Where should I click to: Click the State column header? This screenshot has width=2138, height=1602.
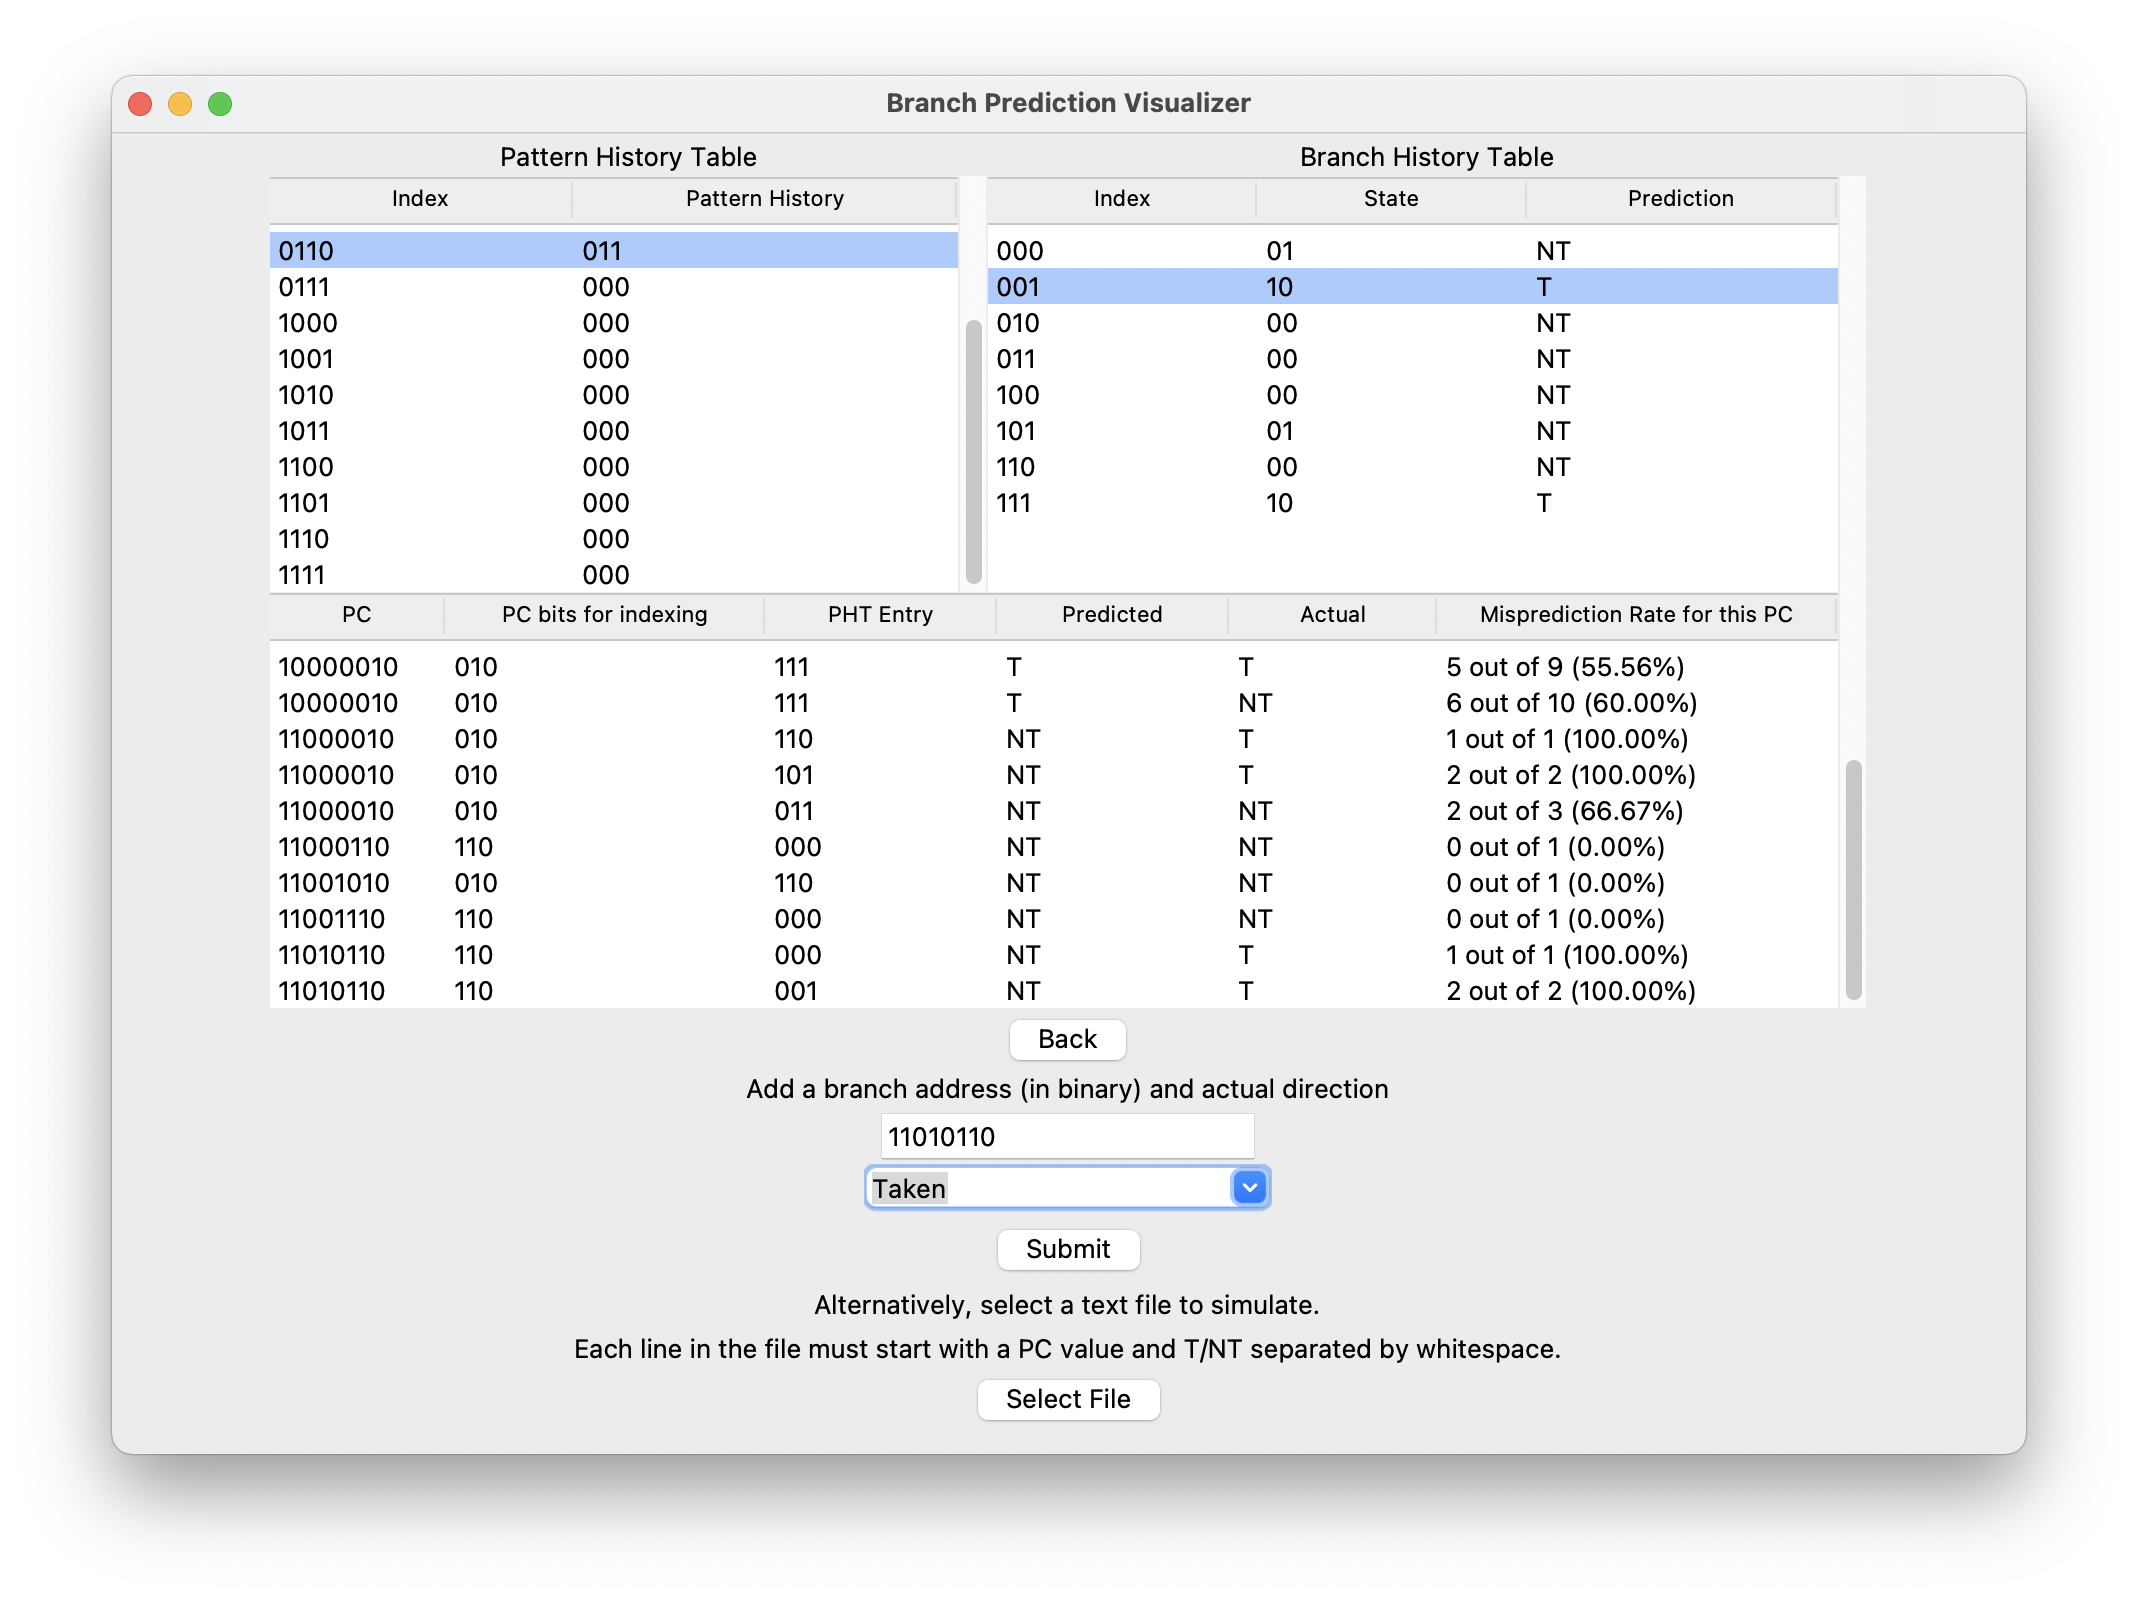click(1390, 199)
